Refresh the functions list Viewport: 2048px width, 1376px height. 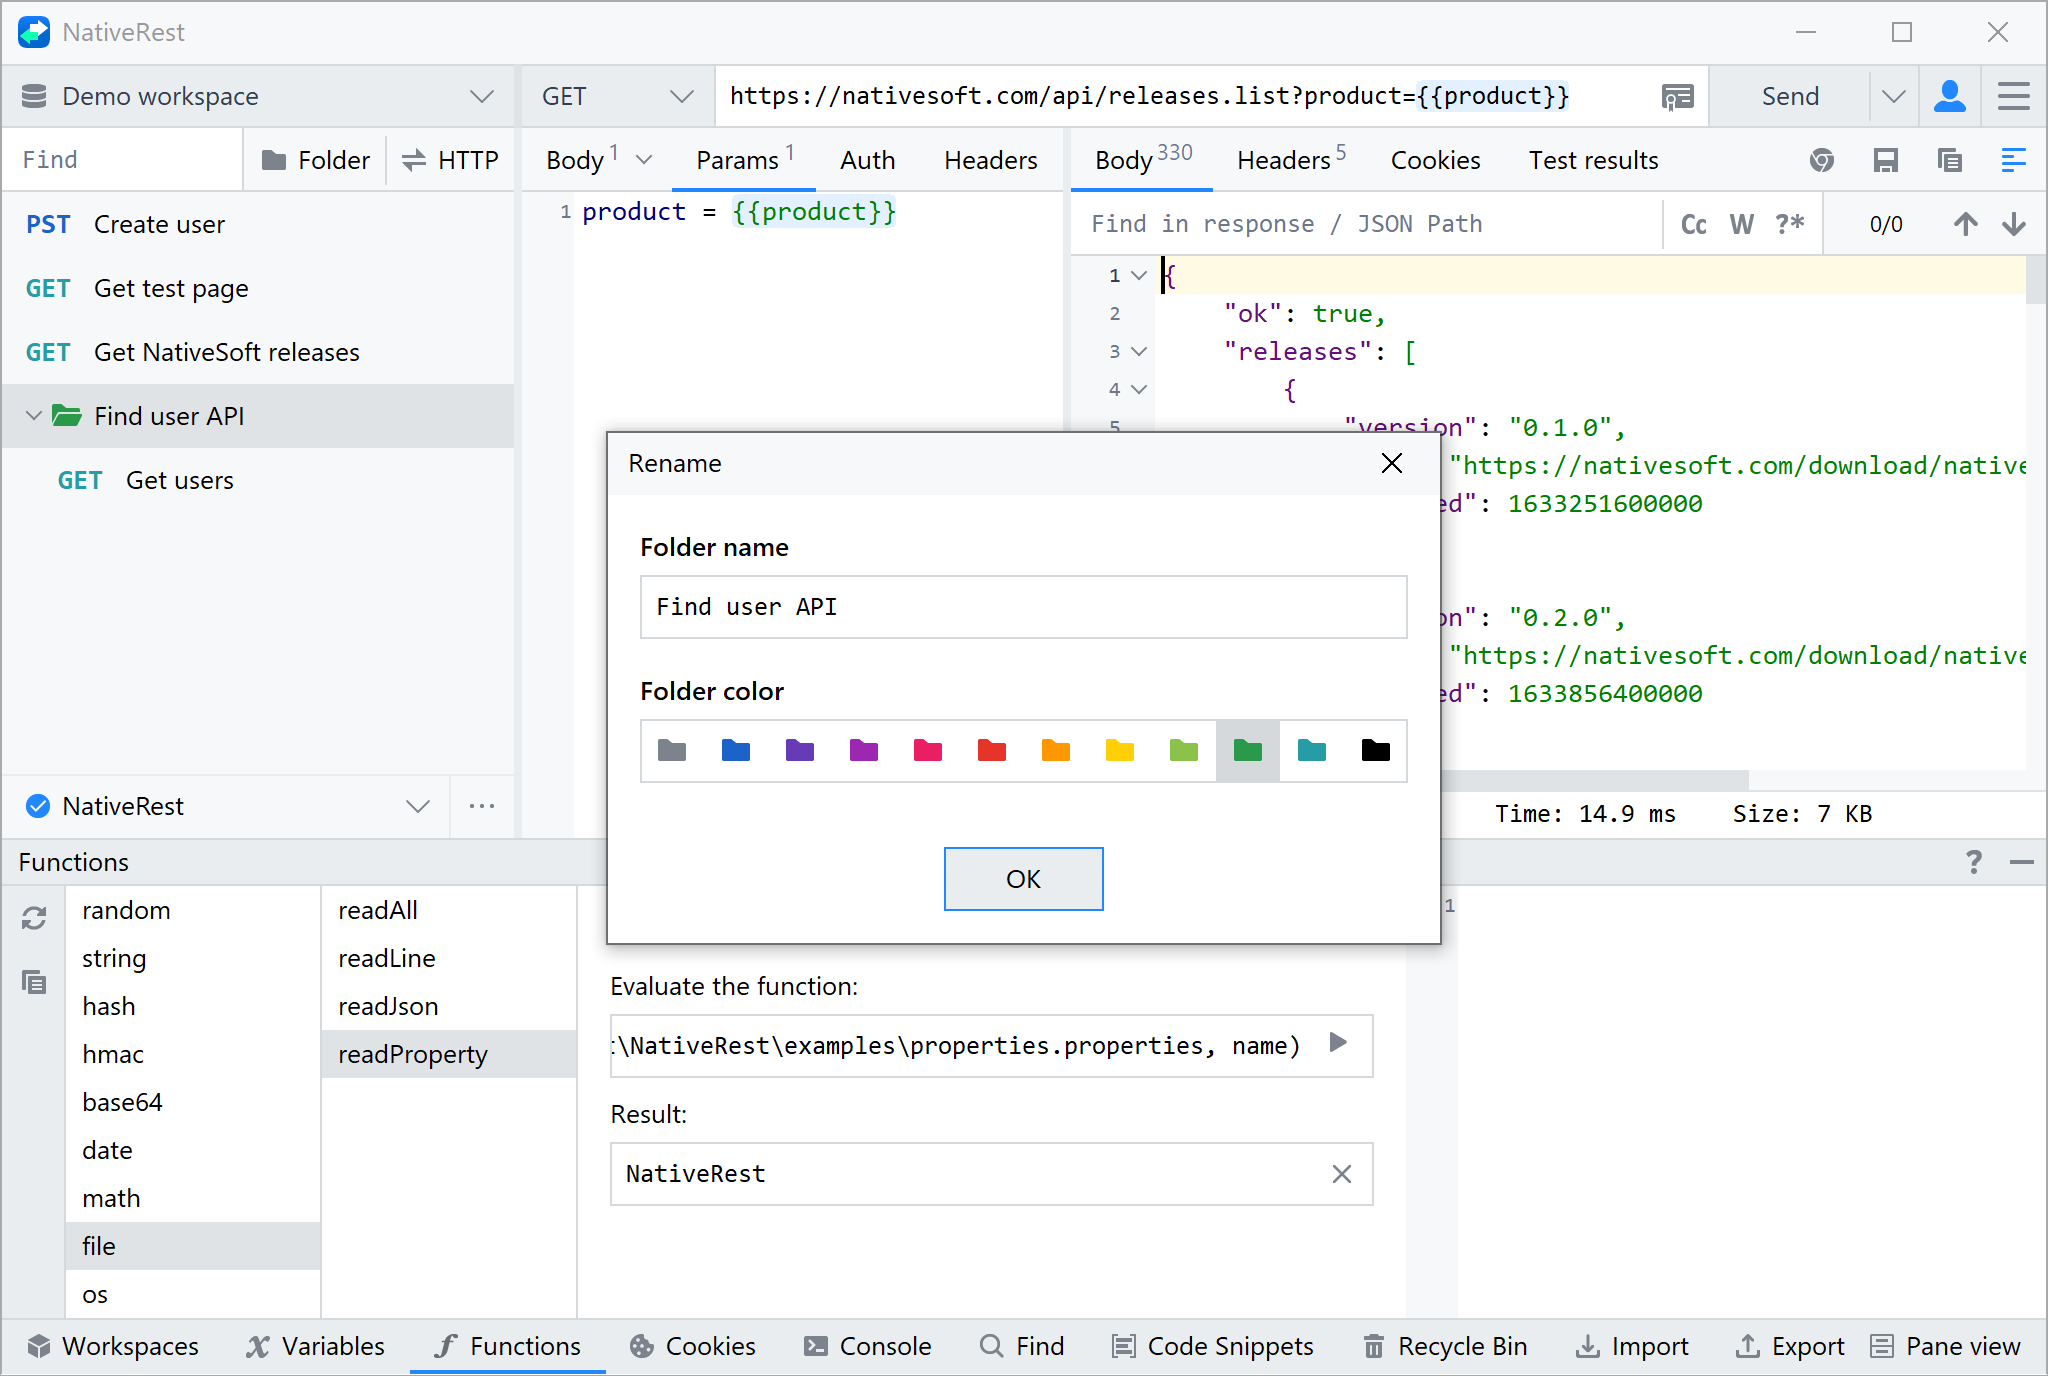click(34, 917)
